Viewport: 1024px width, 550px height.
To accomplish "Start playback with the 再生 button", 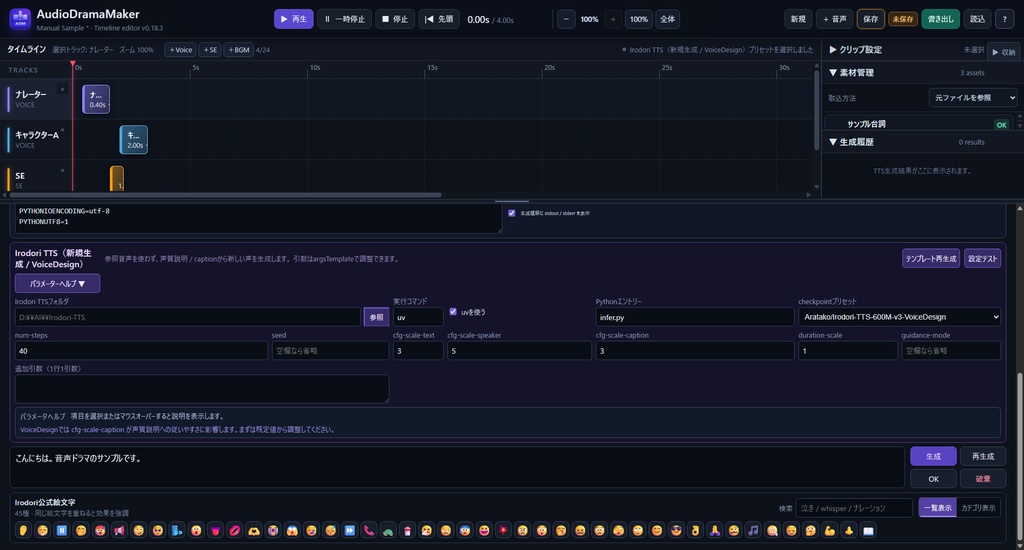I will (x=293, y=19).
